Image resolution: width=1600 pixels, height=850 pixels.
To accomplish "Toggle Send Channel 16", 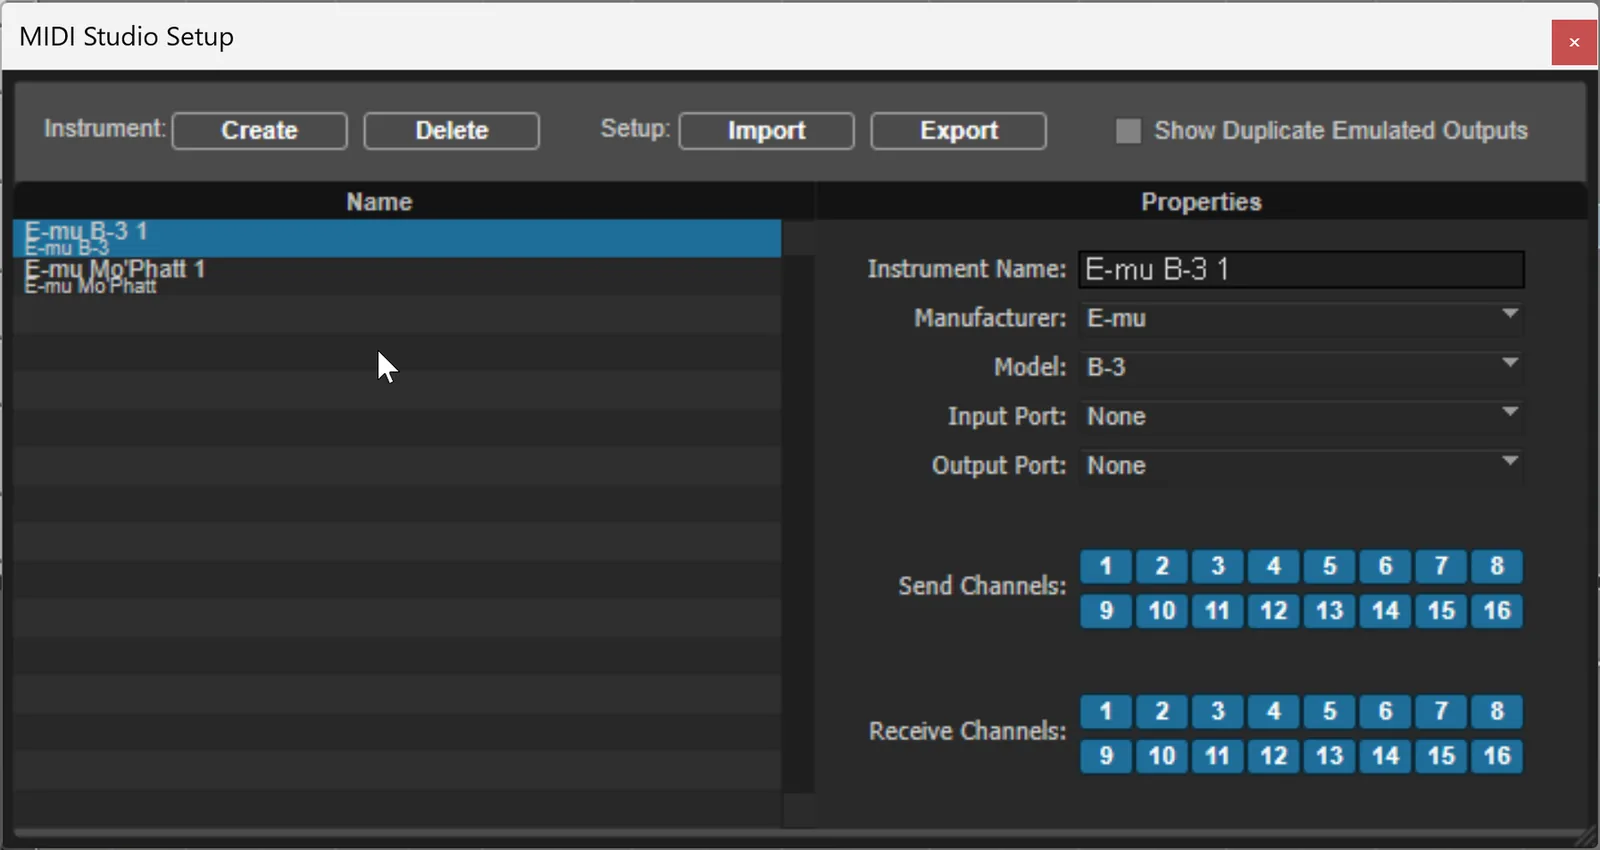I will (x=1497, y=611).
